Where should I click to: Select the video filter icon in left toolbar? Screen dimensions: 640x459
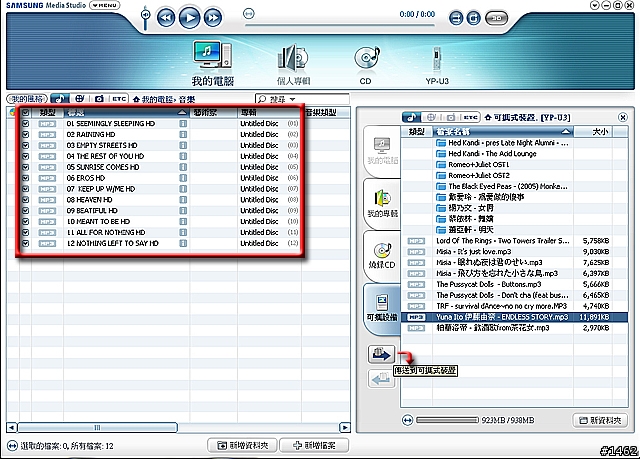[x=80, y=99]
